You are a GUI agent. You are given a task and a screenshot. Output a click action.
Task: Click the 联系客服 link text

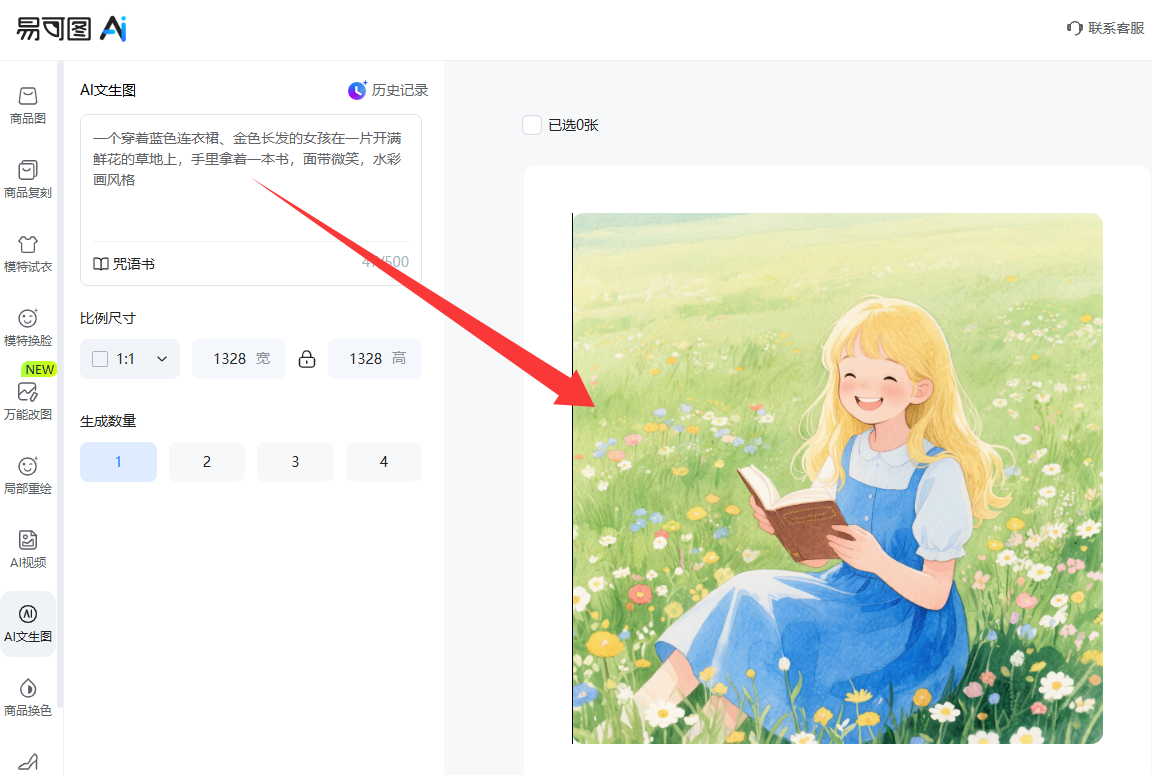point(1116,28)
